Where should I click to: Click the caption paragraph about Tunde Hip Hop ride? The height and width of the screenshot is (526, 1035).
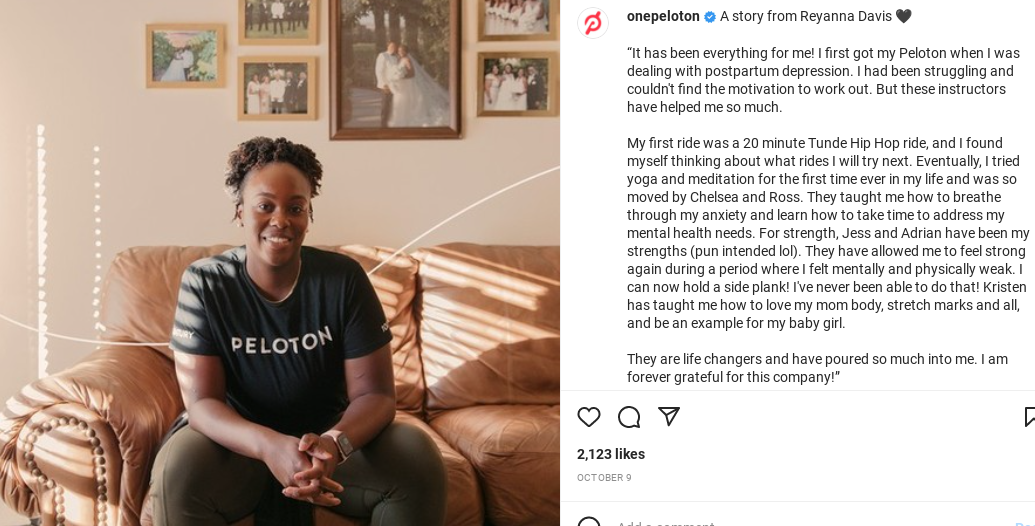(x=828, y=233)
